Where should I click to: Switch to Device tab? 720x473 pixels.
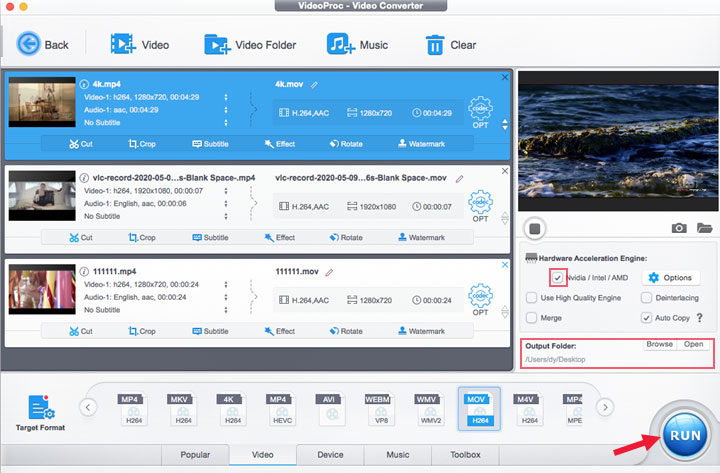tap(330, 455)
